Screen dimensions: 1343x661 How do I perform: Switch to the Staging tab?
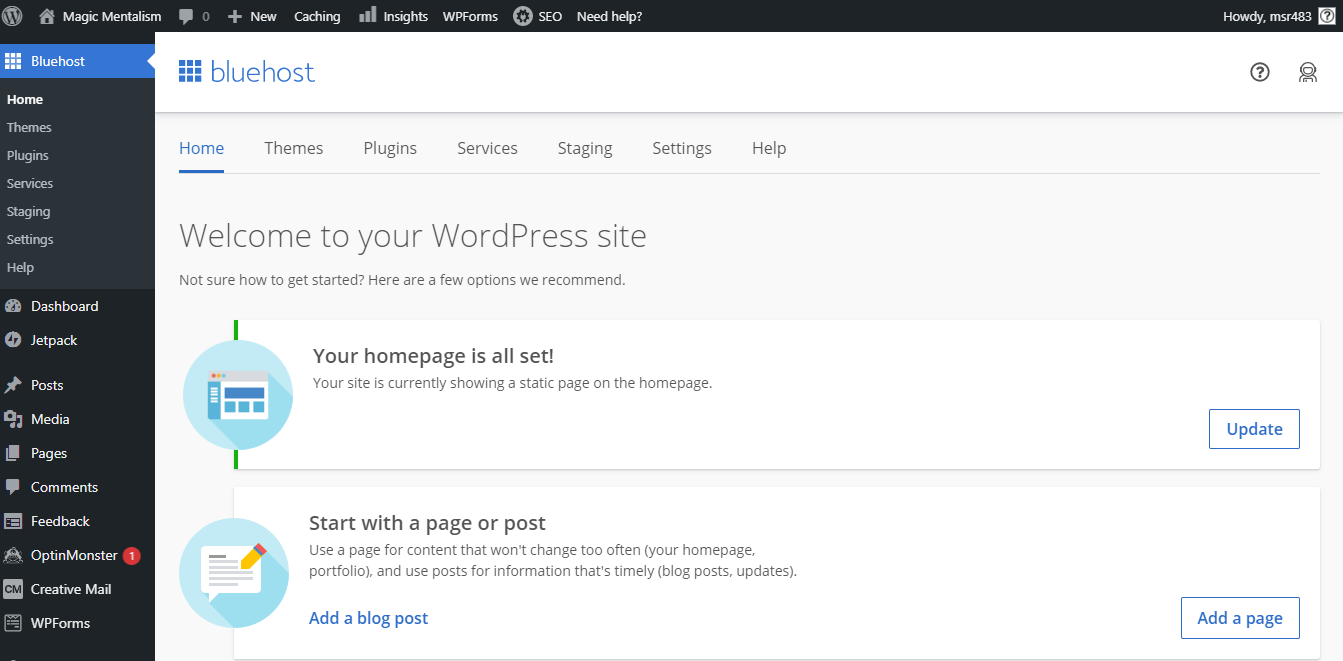coord(585,148)
